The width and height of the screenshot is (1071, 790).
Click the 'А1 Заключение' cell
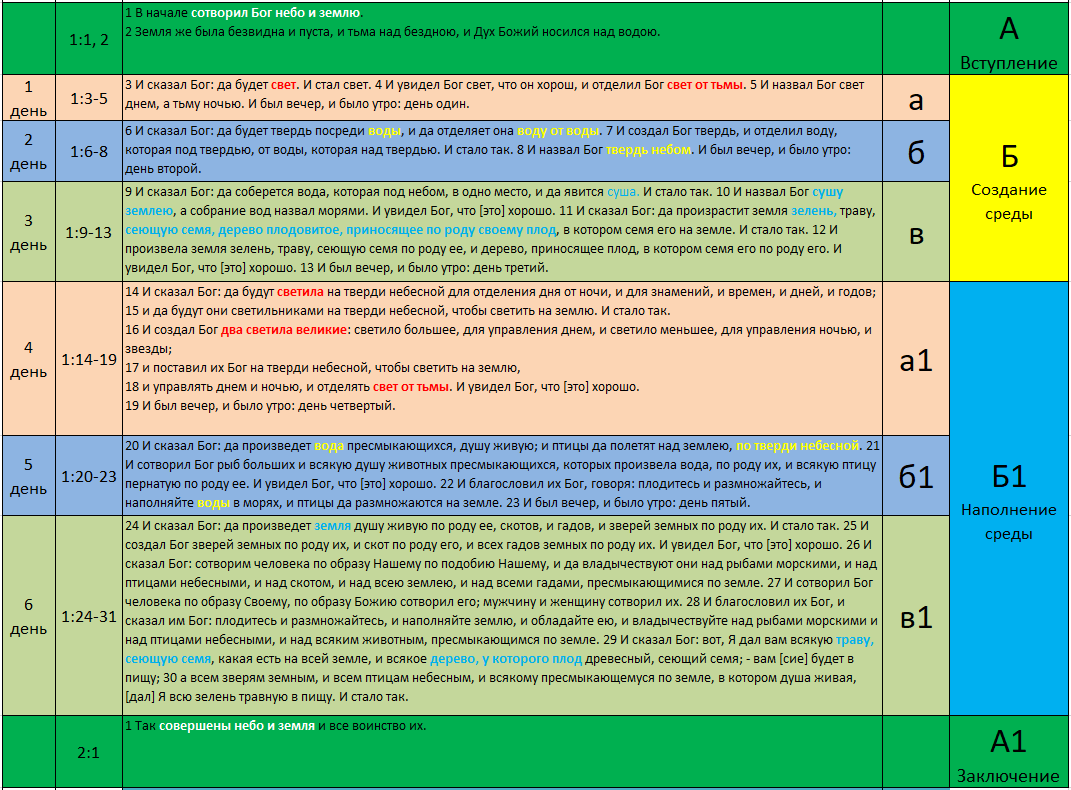(1008, 752)
